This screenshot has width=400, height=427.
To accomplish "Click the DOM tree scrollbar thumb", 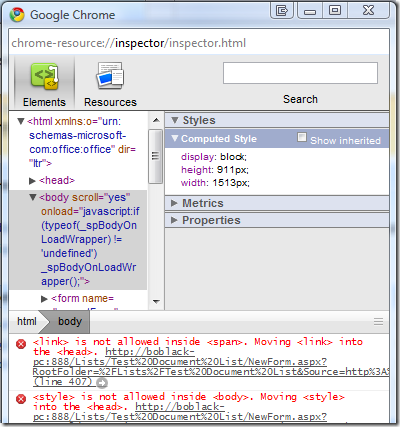I will [155, 156].
